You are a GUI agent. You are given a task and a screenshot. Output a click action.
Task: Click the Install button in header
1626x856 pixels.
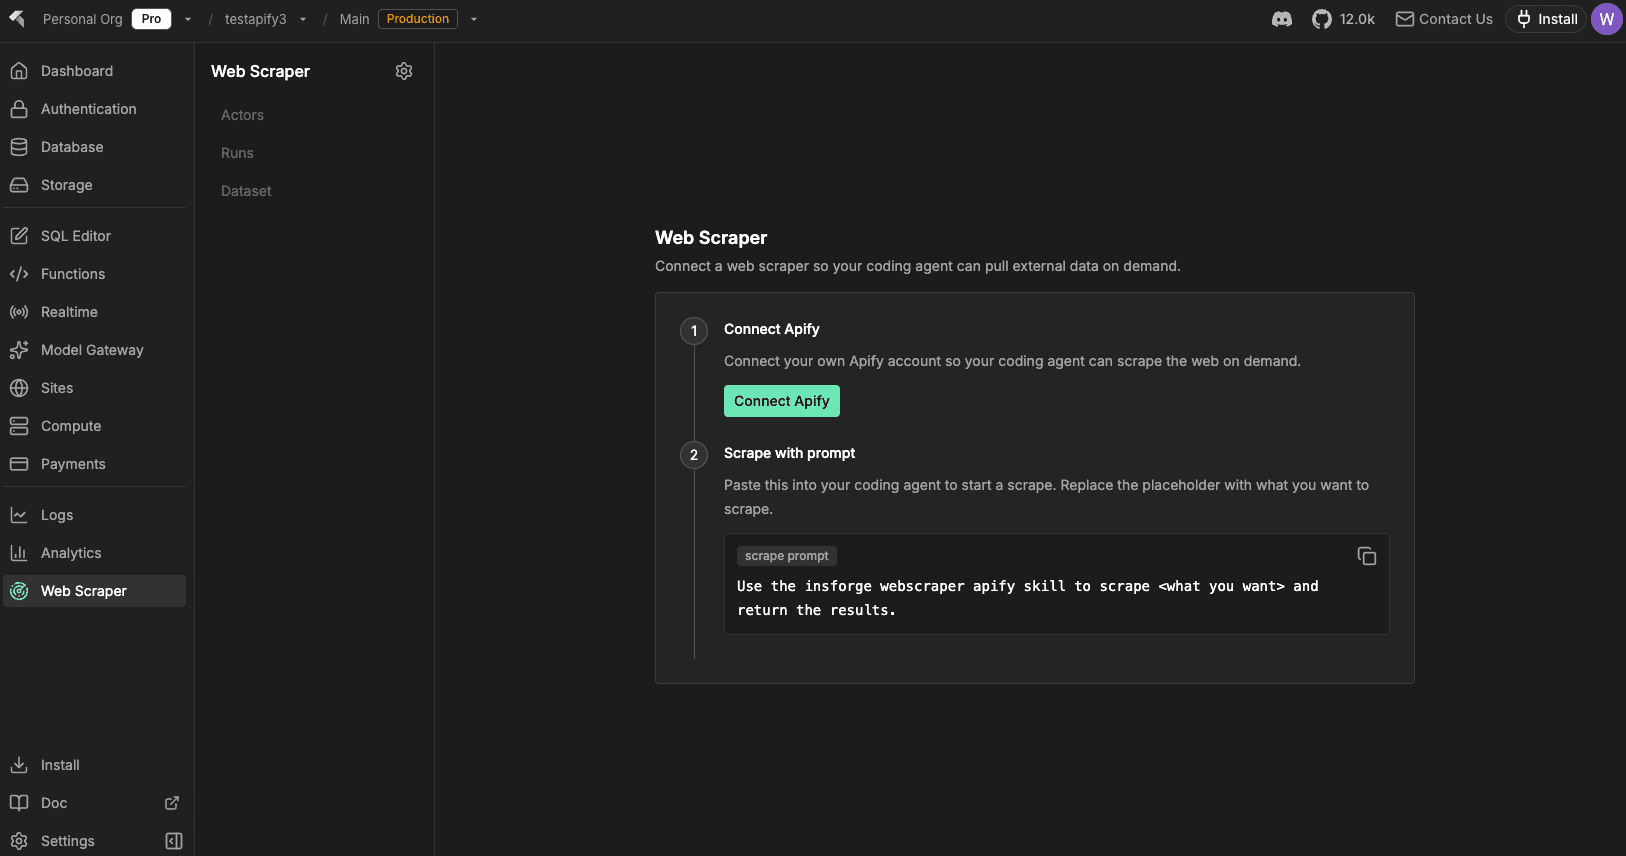click(x=1546, y=19)
